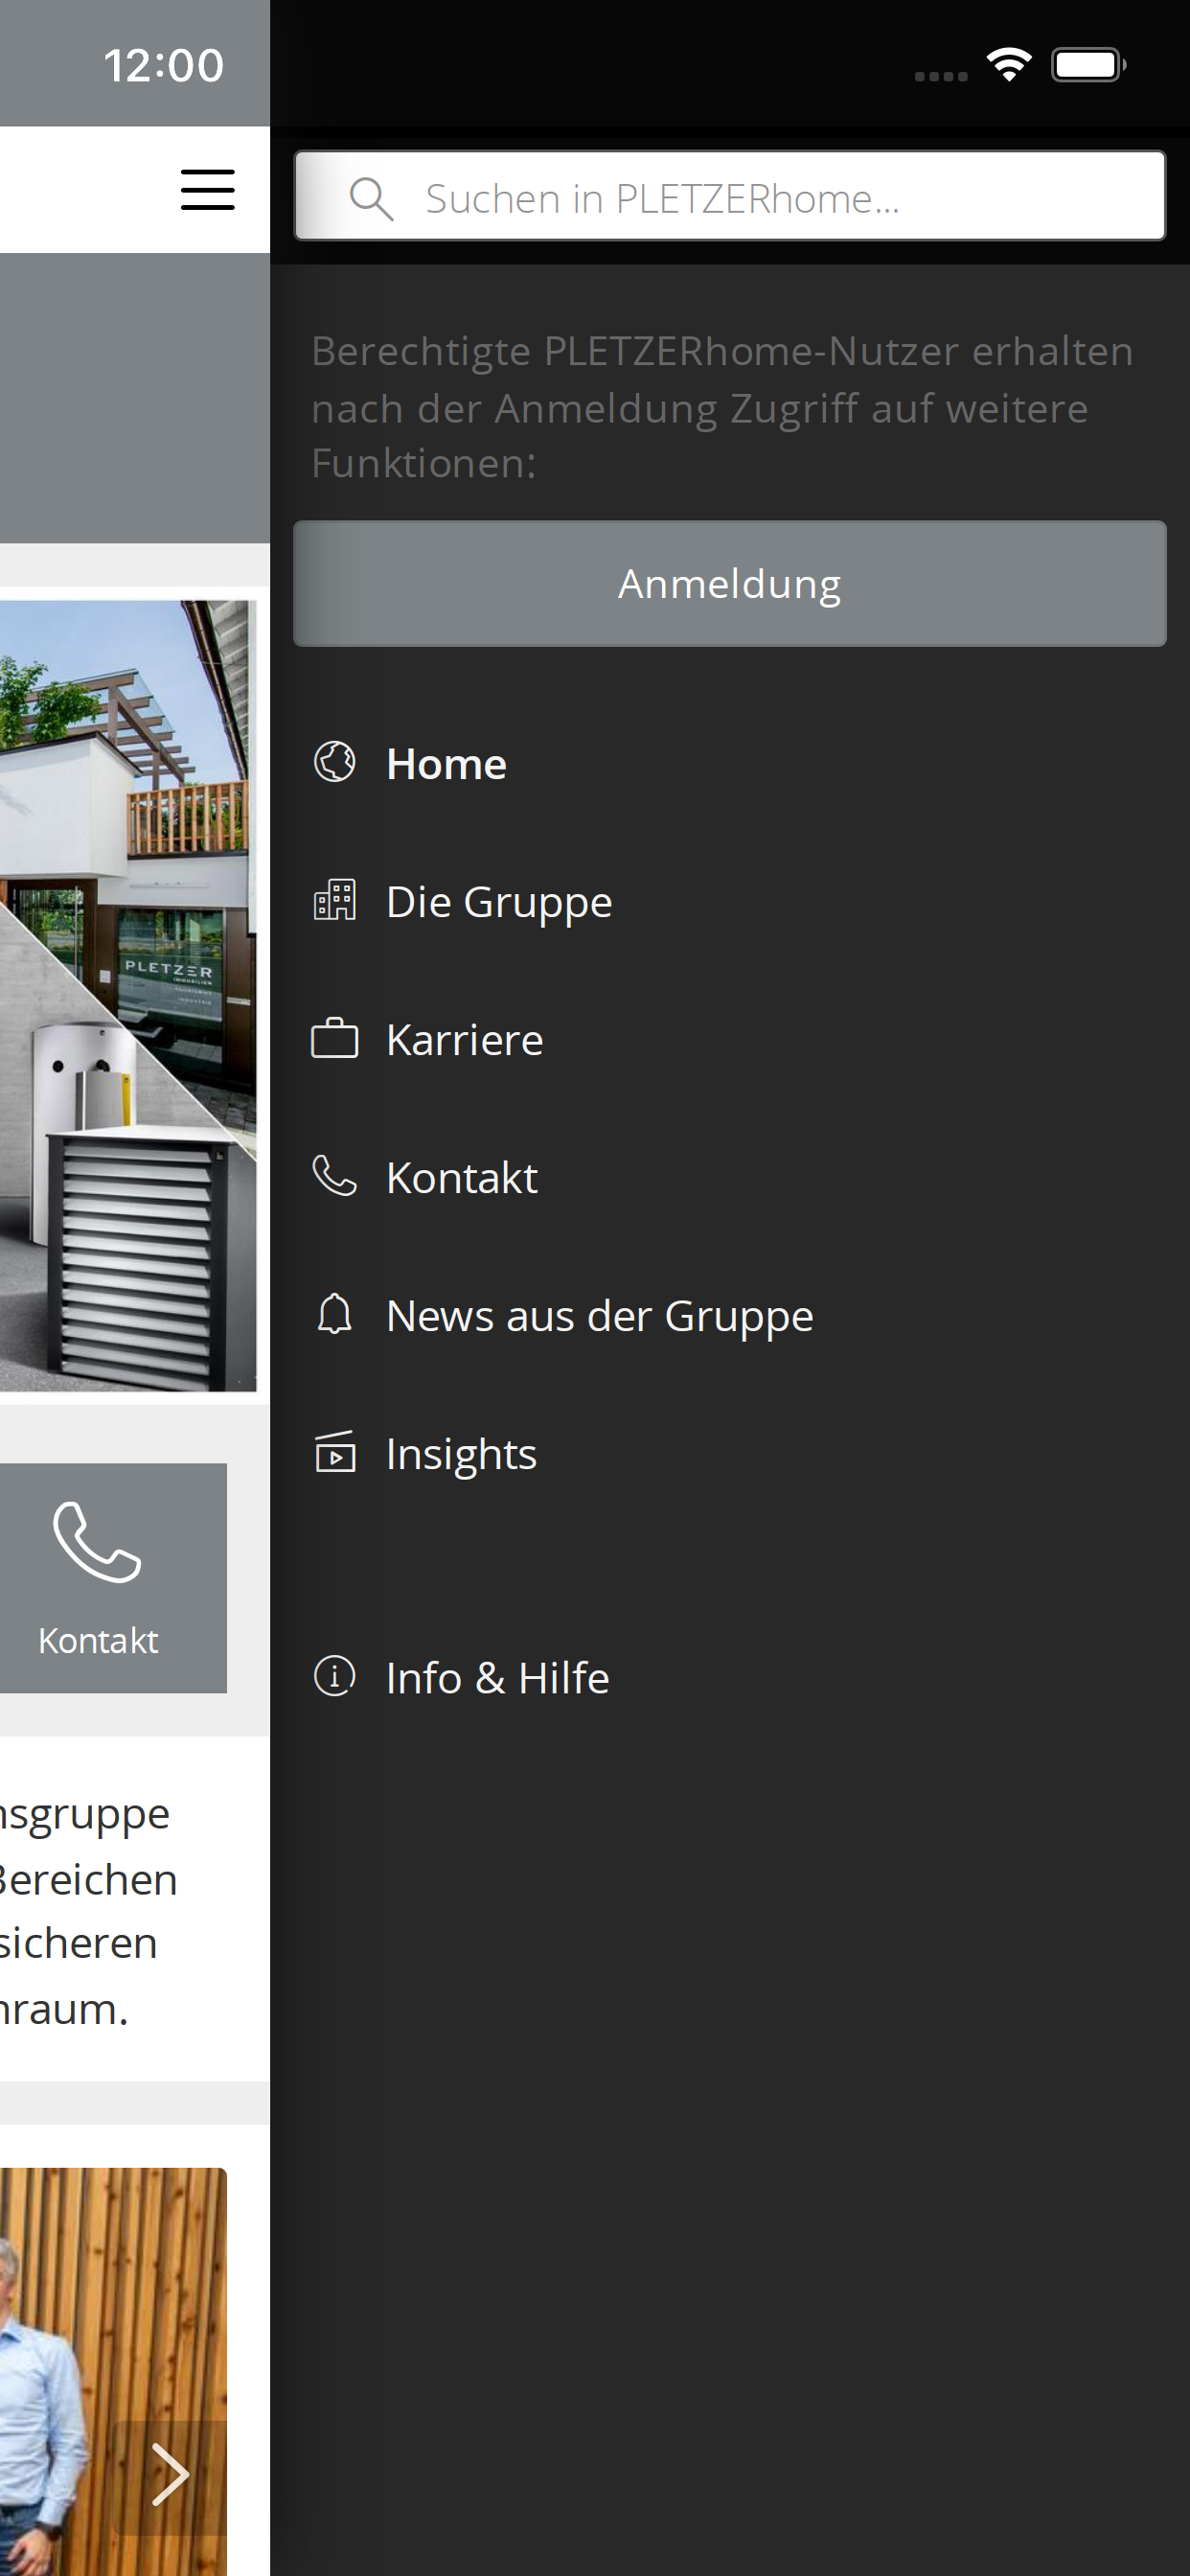Viewport: 1190px width, 2576px height.
Task: Tap the info circle icon for Info & Hilfe
Action: point(335,1676)
